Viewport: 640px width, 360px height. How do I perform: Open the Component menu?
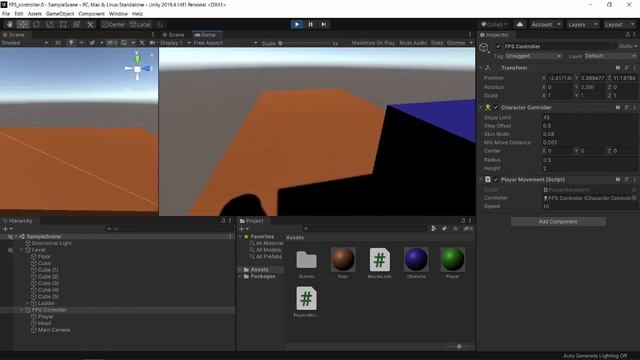tap(91, 13)
